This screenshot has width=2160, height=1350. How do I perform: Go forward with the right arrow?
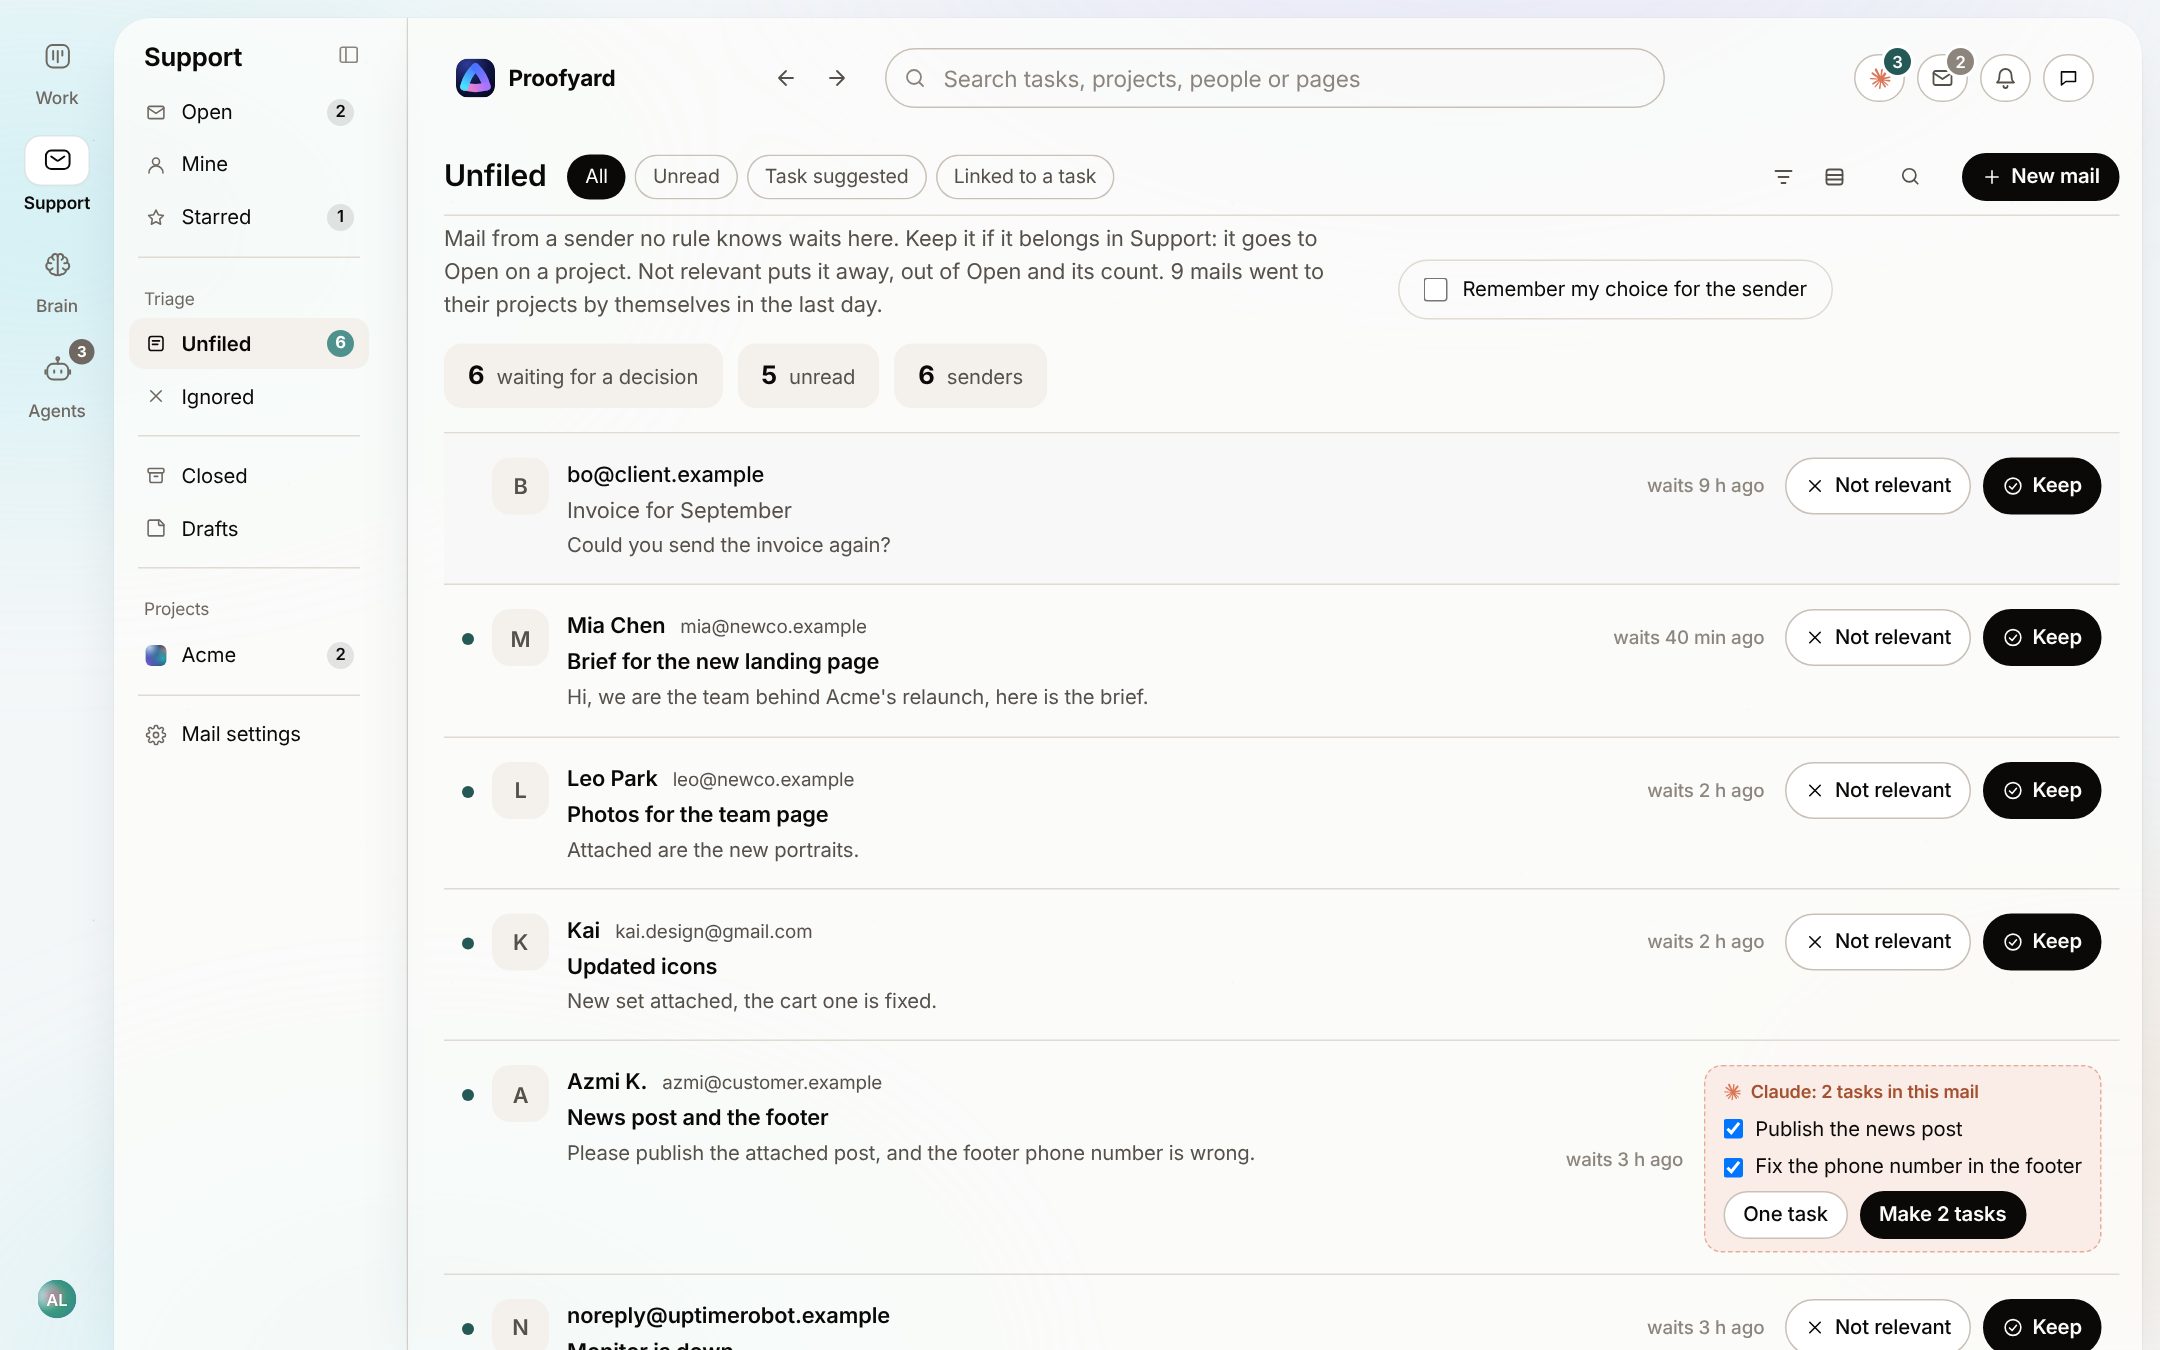pyautogui.click(x=837, y=78)
